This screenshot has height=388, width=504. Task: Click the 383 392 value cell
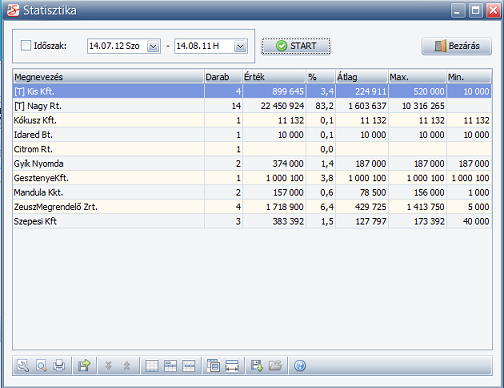[x=274, y=221]
